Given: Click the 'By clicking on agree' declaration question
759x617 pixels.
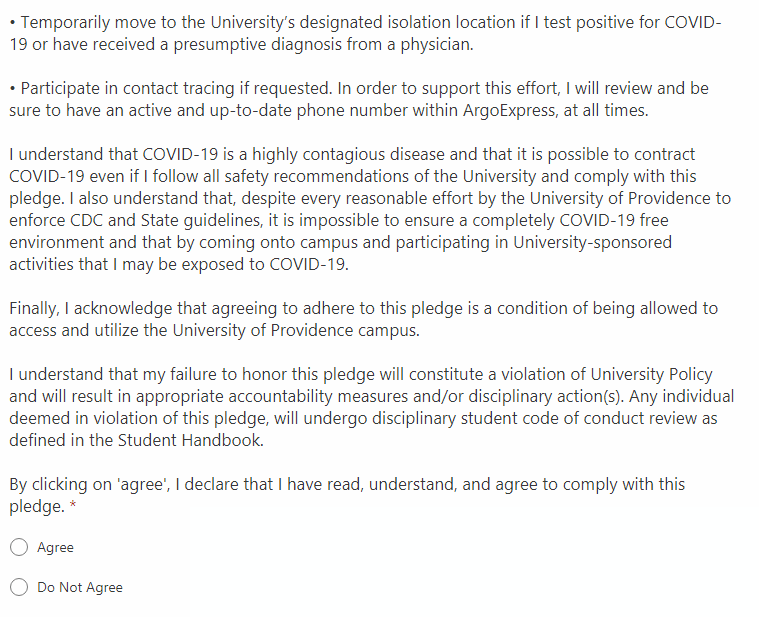Looking at the screenshot, I should point(347,495).
